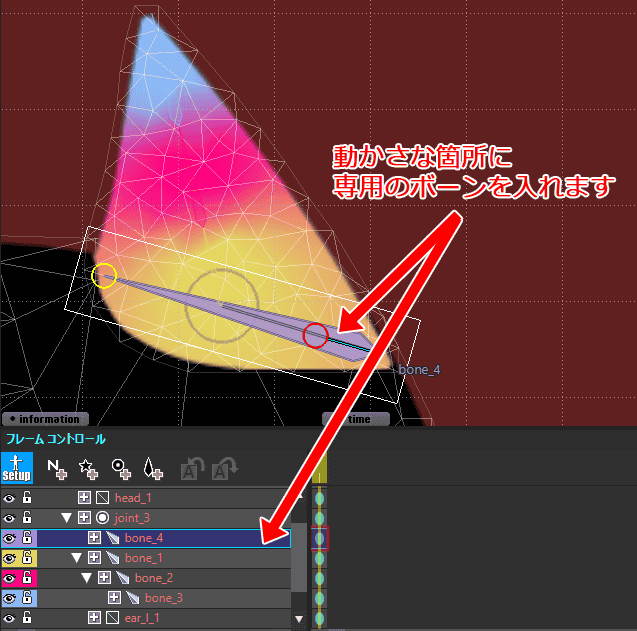
Task: Toggle bone_3 visibility eye
Action: 9,598
